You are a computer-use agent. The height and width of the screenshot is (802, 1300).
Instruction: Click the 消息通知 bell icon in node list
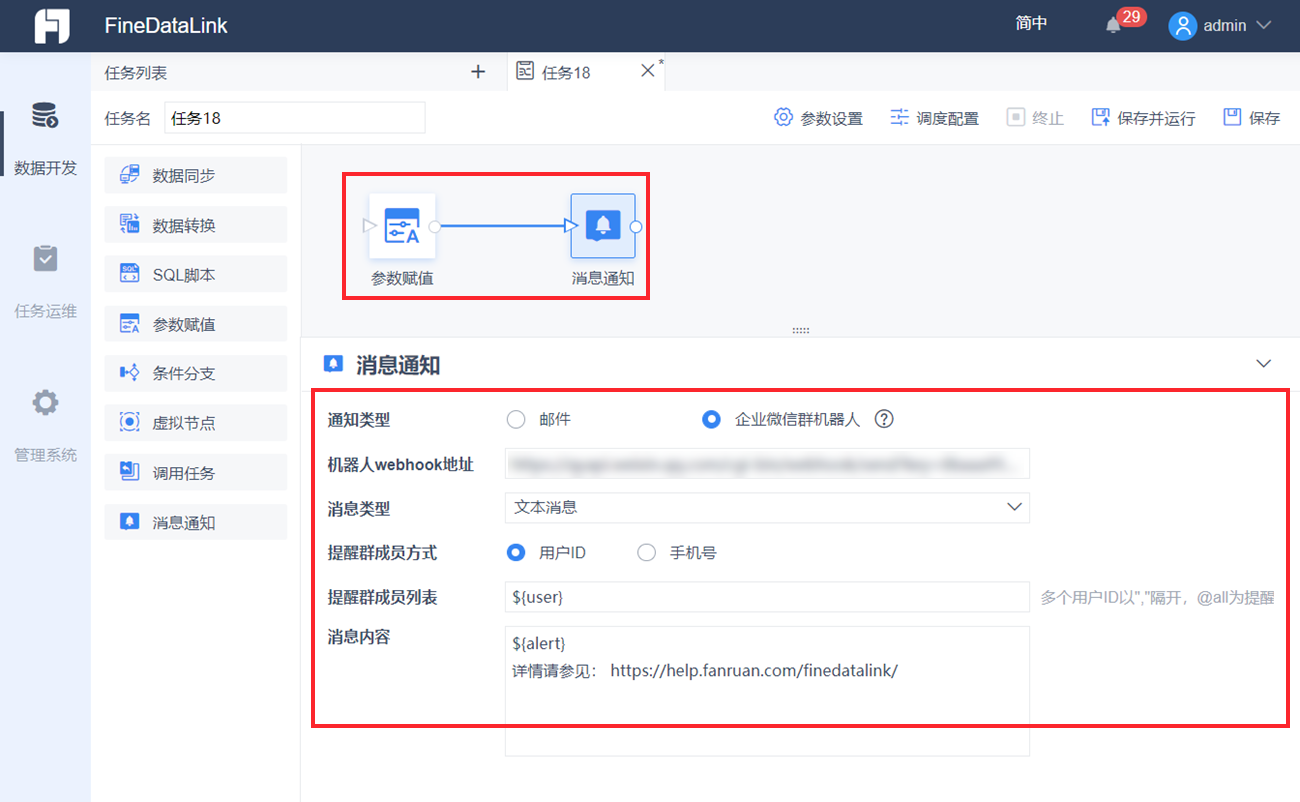[130, 521]
